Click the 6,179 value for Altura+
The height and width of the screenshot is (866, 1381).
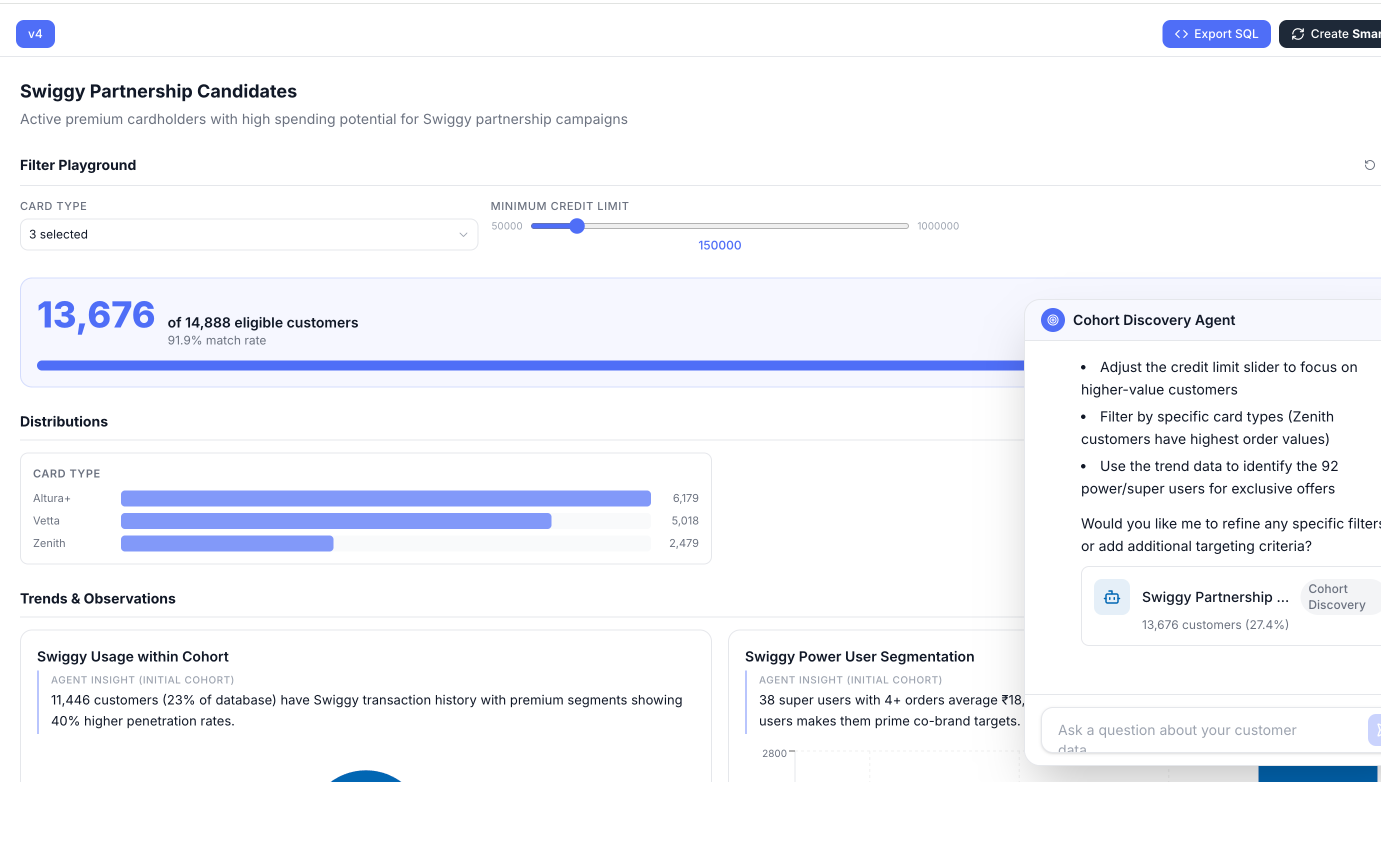(686, 498)
